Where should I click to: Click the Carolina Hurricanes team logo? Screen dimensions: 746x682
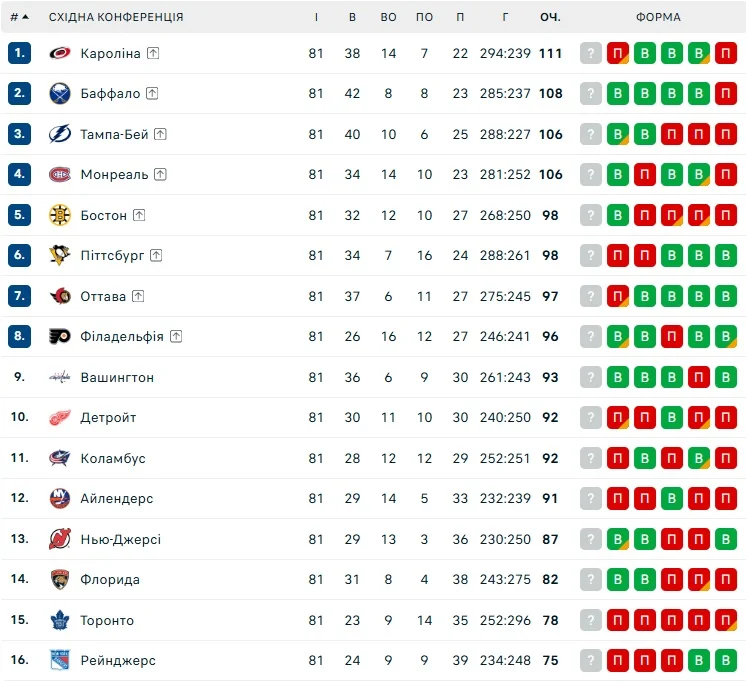click(60, 53)
